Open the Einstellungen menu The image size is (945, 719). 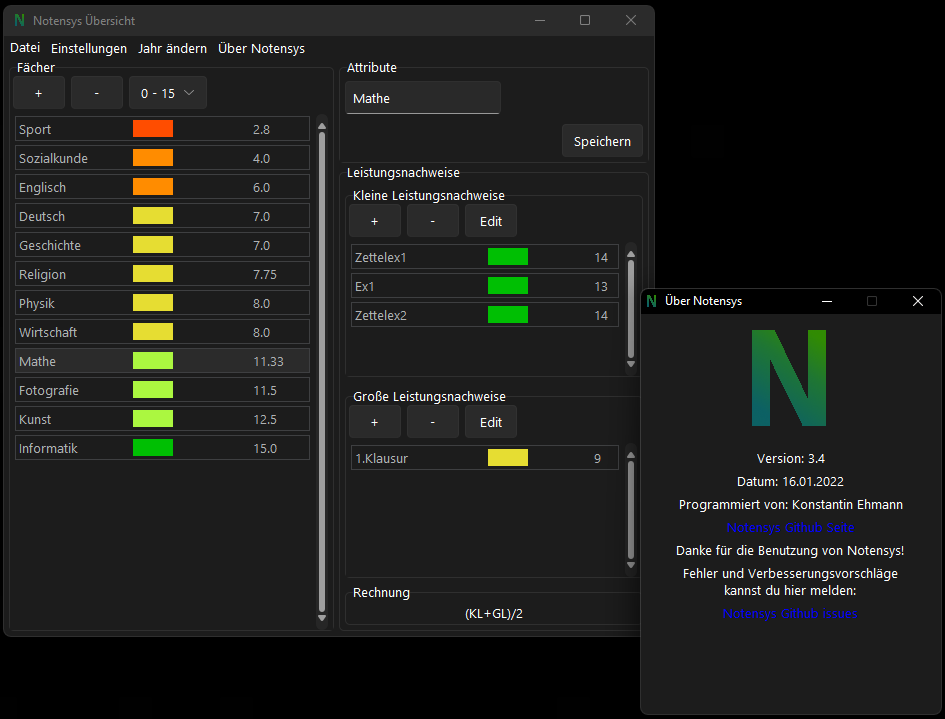tap(89, 48)
